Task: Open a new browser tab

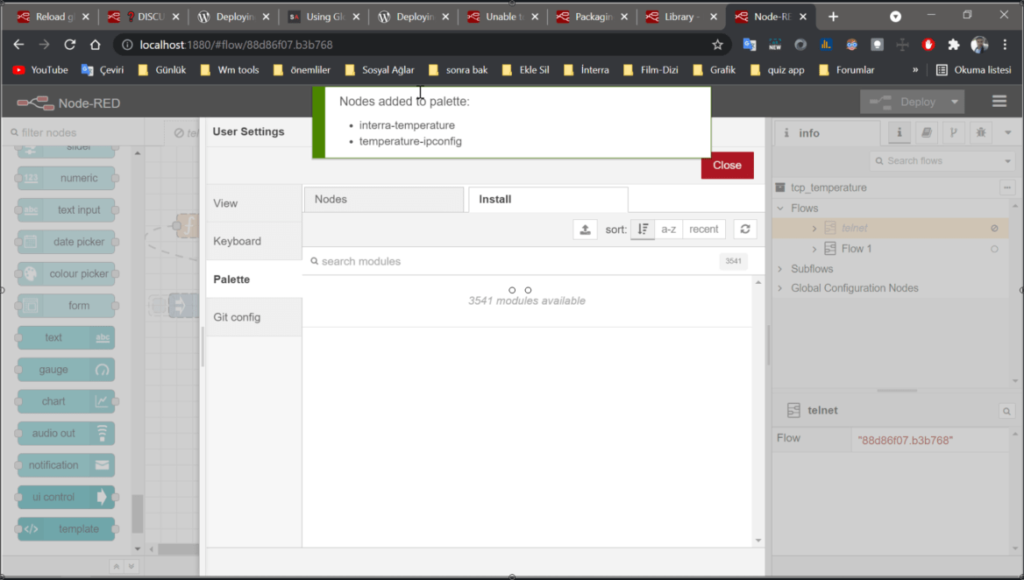Action: pyautogui.click(x=833, y=17)
